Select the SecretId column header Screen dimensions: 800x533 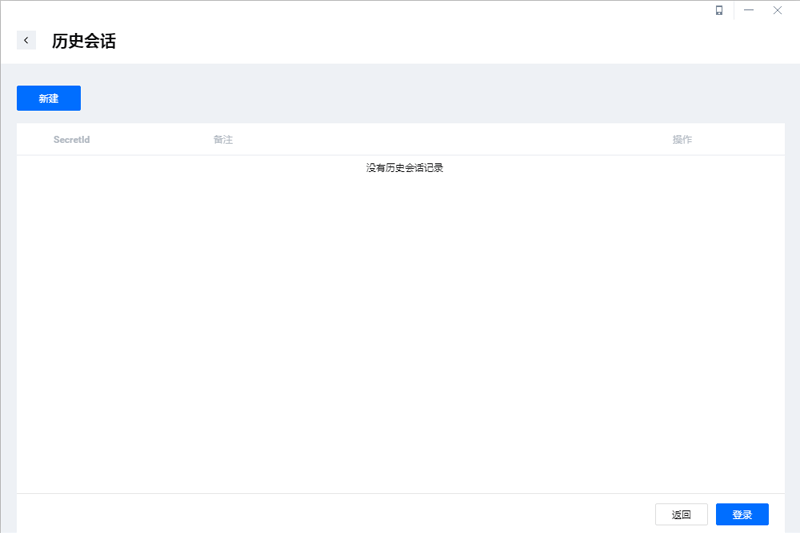click(x=72, y=140)
